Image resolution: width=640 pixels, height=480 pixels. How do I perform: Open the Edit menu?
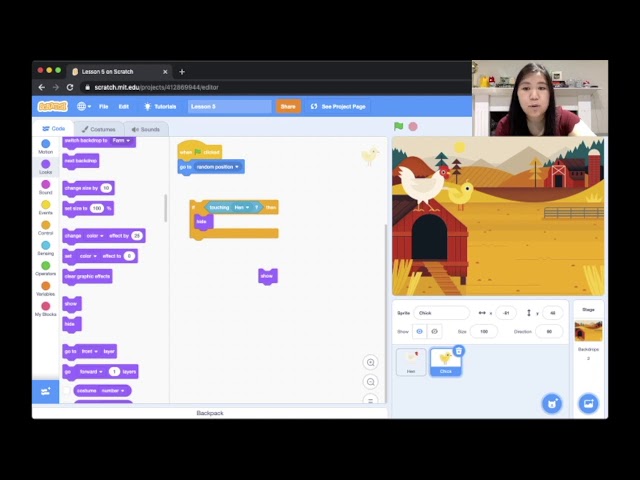(x=124, y=107)
